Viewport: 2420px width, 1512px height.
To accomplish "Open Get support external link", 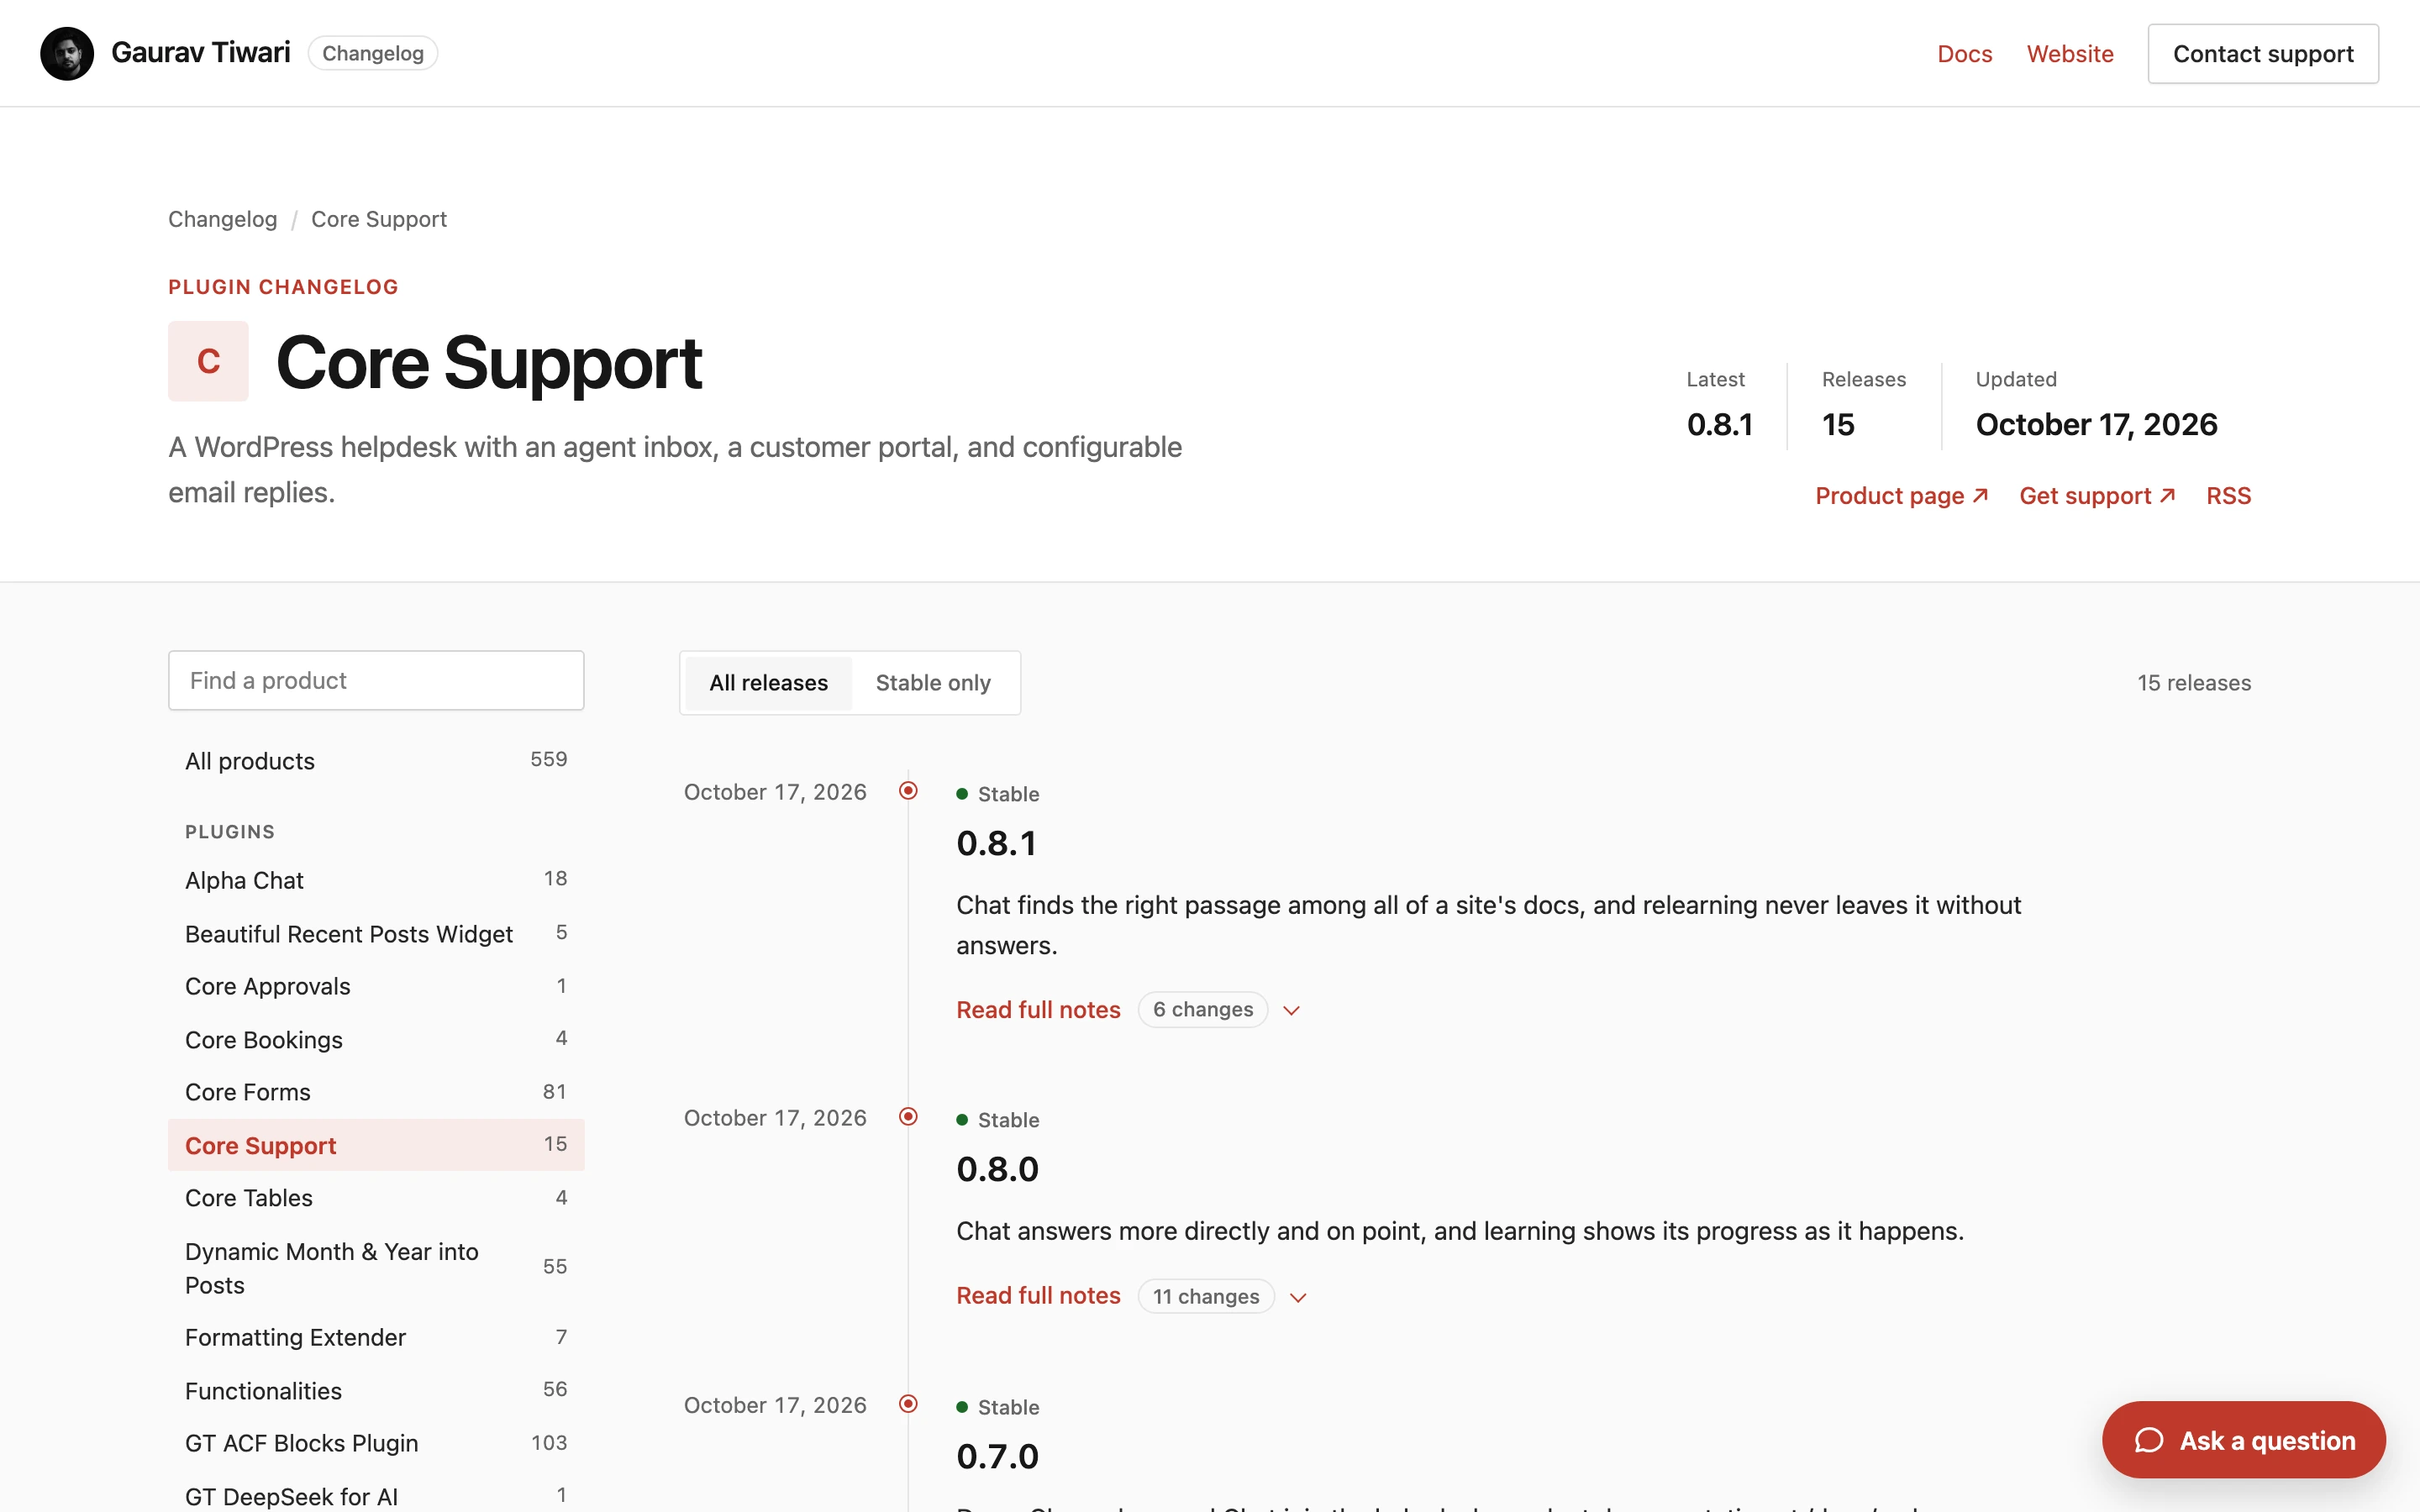I will point(2097,496).
